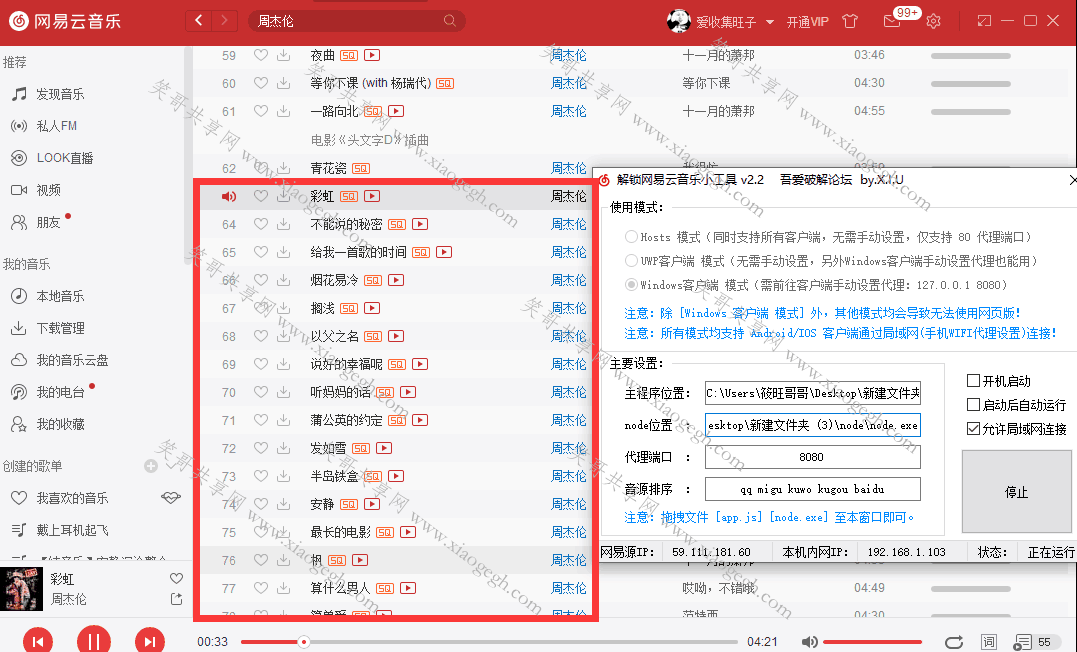
Task: Click the 代理端口 8080 field
Action: (x=813, y=457)
